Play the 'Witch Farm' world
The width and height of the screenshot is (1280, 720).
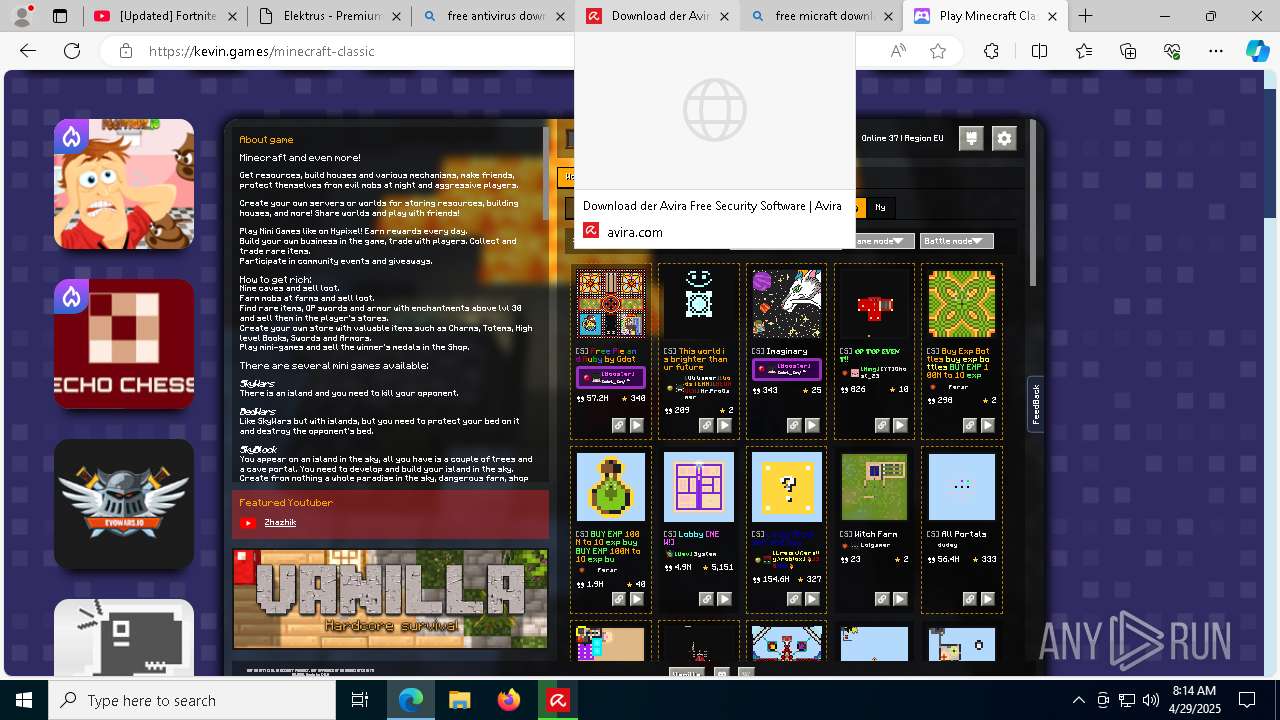pos(900,599)
